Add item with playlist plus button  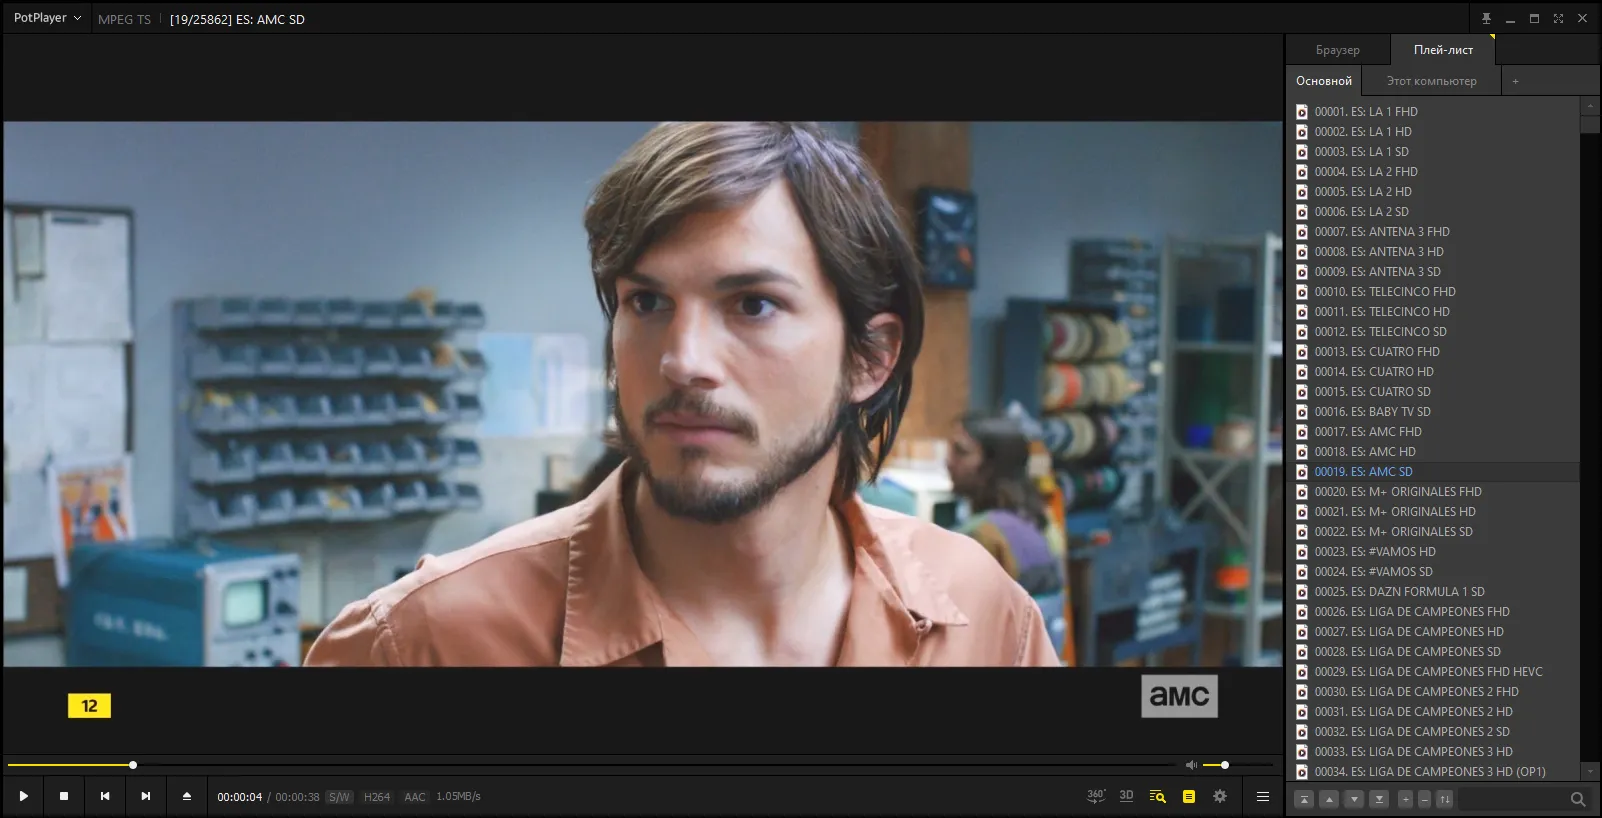(x=1405, y=799)
